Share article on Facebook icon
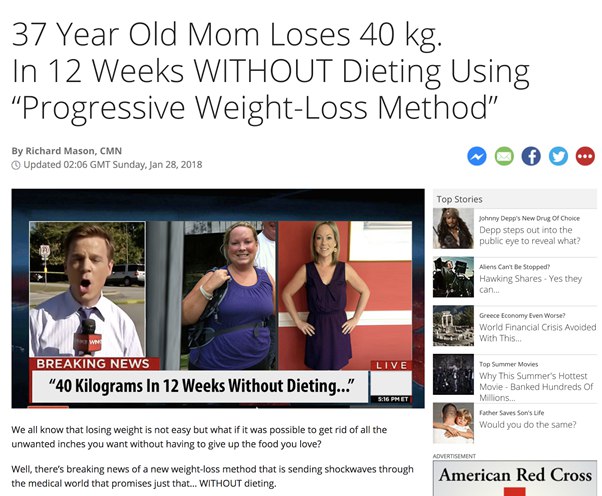Viewport: 602px width, 496px height. (x=531, y=157)
